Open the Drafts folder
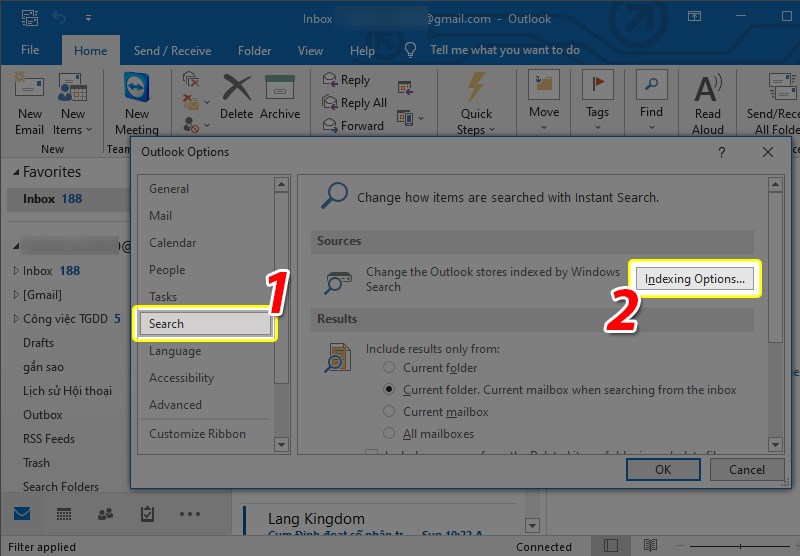The height and width of the screenshot is (556, 800). (38, 343)
